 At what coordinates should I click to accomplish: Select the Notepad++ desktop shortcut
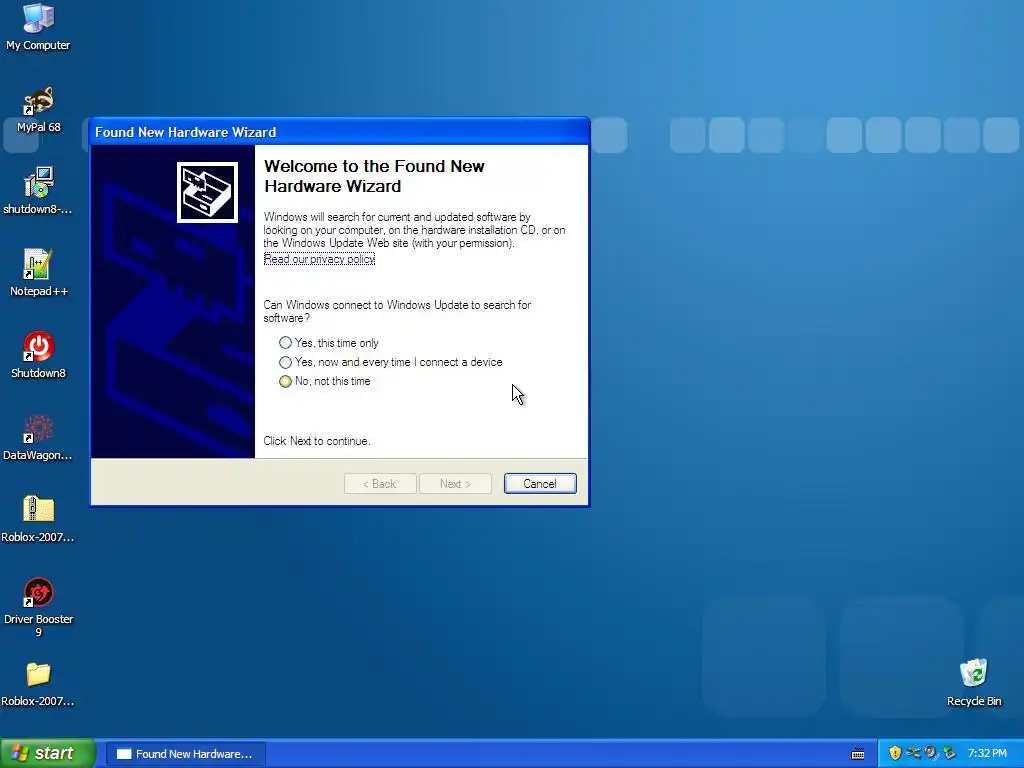pos(38,273)
